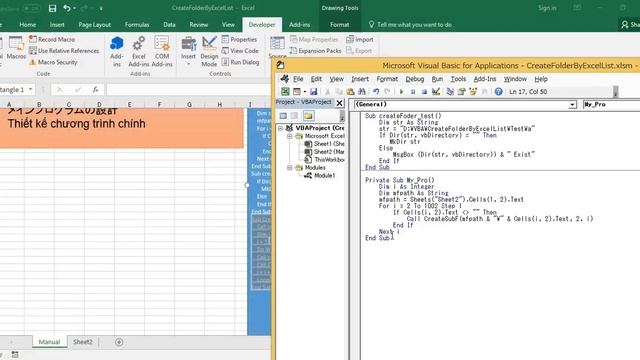Click Excel quick access Undo arrow
Image resolution: width=640 pixels, height=360 pixels.
click(x=67, y=8)
